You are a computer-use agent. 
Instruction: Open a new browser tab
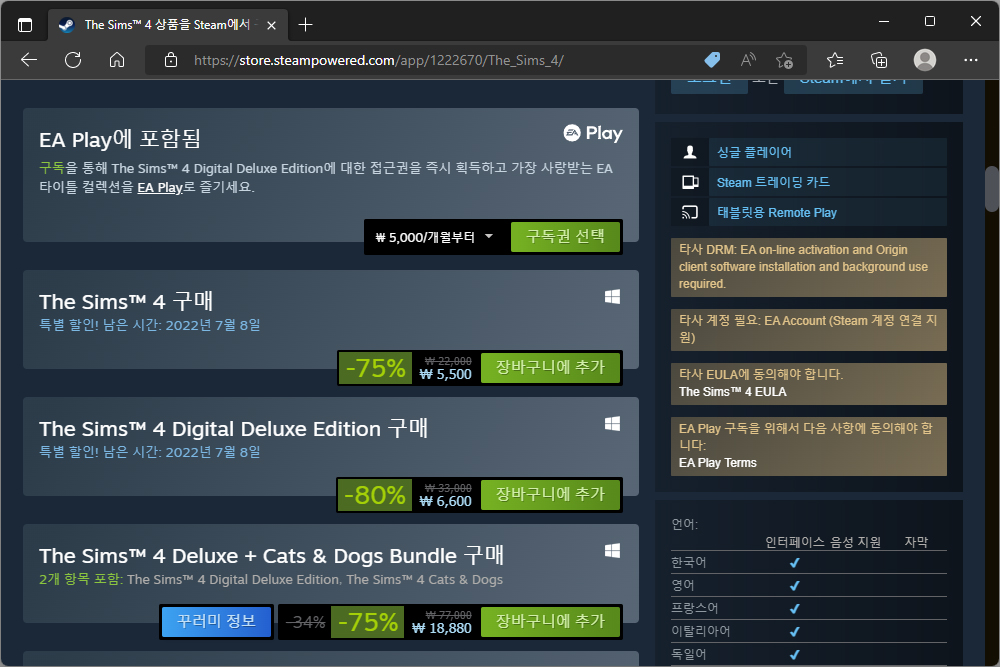[305, 25]
